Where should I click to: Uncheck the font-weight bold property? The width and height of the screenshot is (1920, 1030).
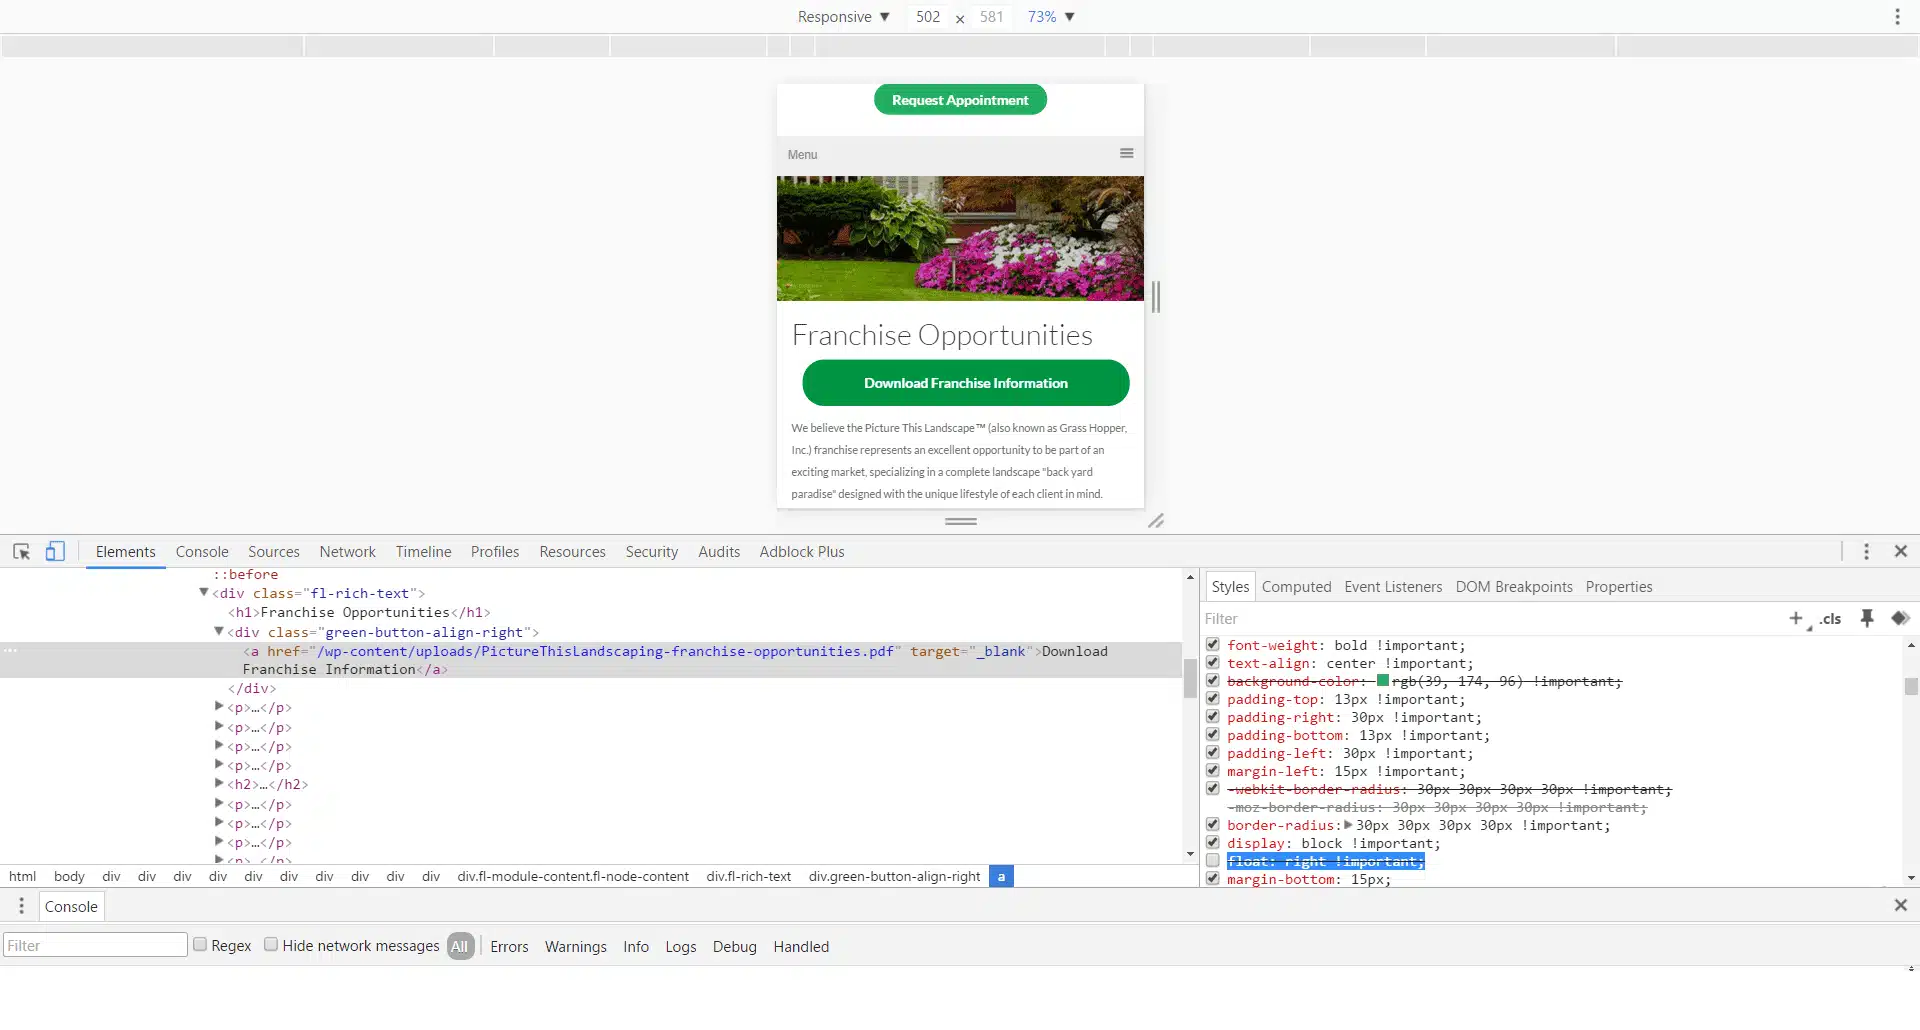pos(1212,645)
